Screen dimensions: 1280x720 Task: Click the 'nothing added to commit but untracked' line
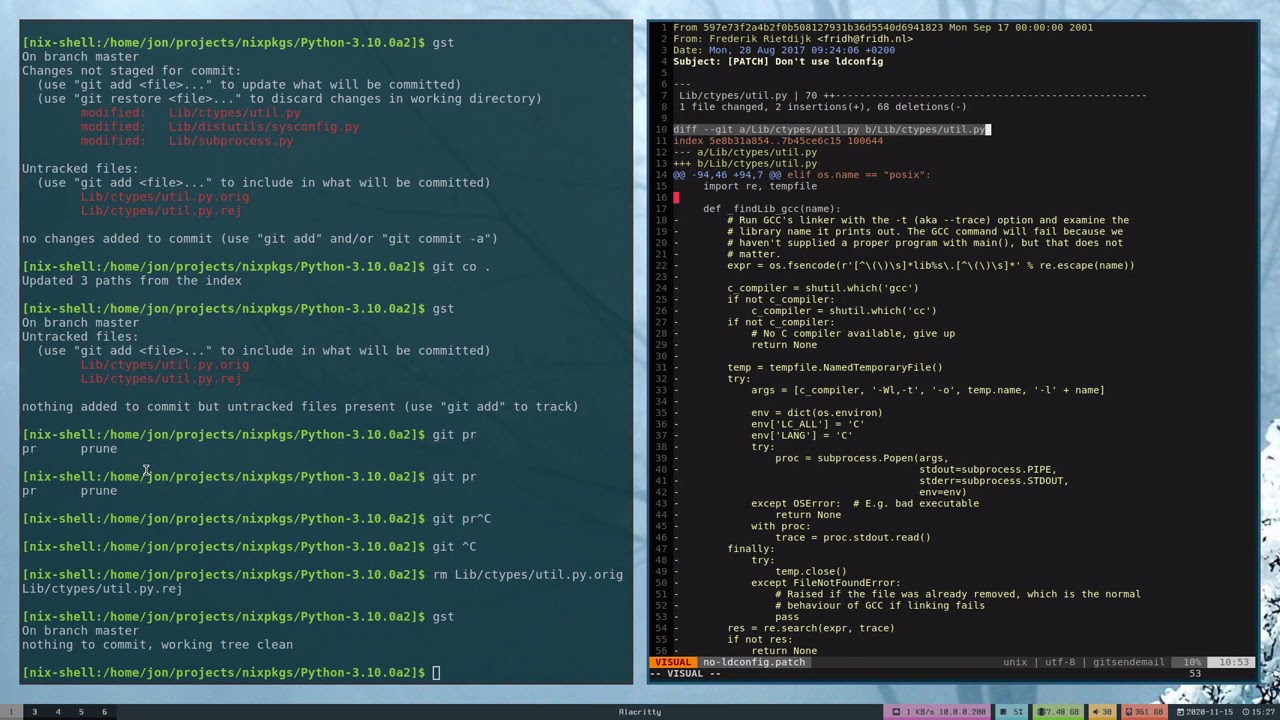coord(300,406)
